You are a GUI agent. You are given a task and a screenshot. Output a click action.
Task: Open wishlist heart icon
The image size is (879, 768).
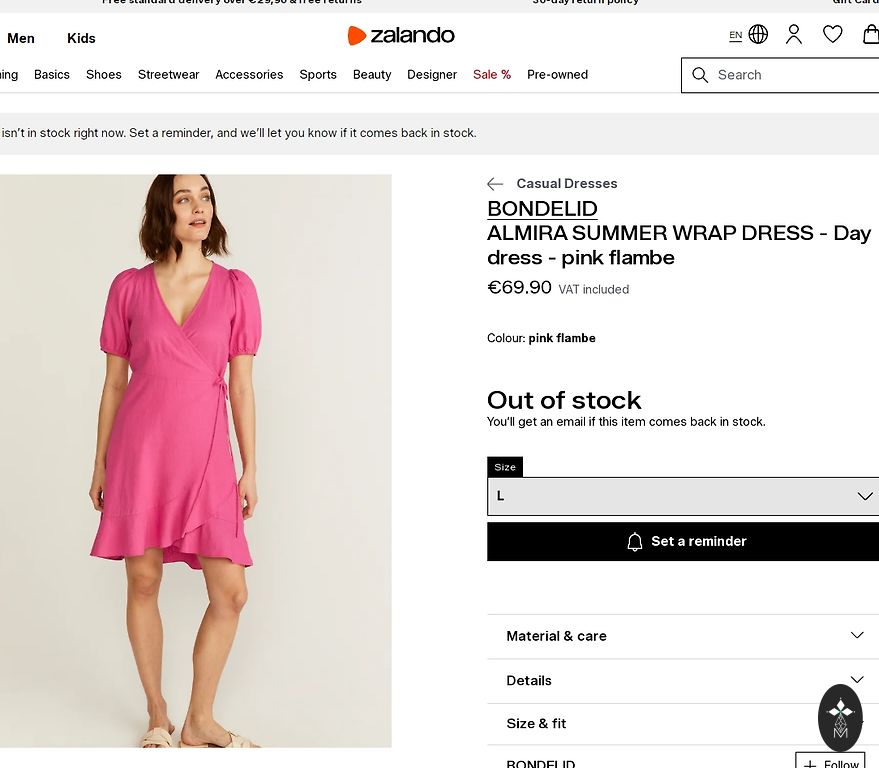point(833,34)
